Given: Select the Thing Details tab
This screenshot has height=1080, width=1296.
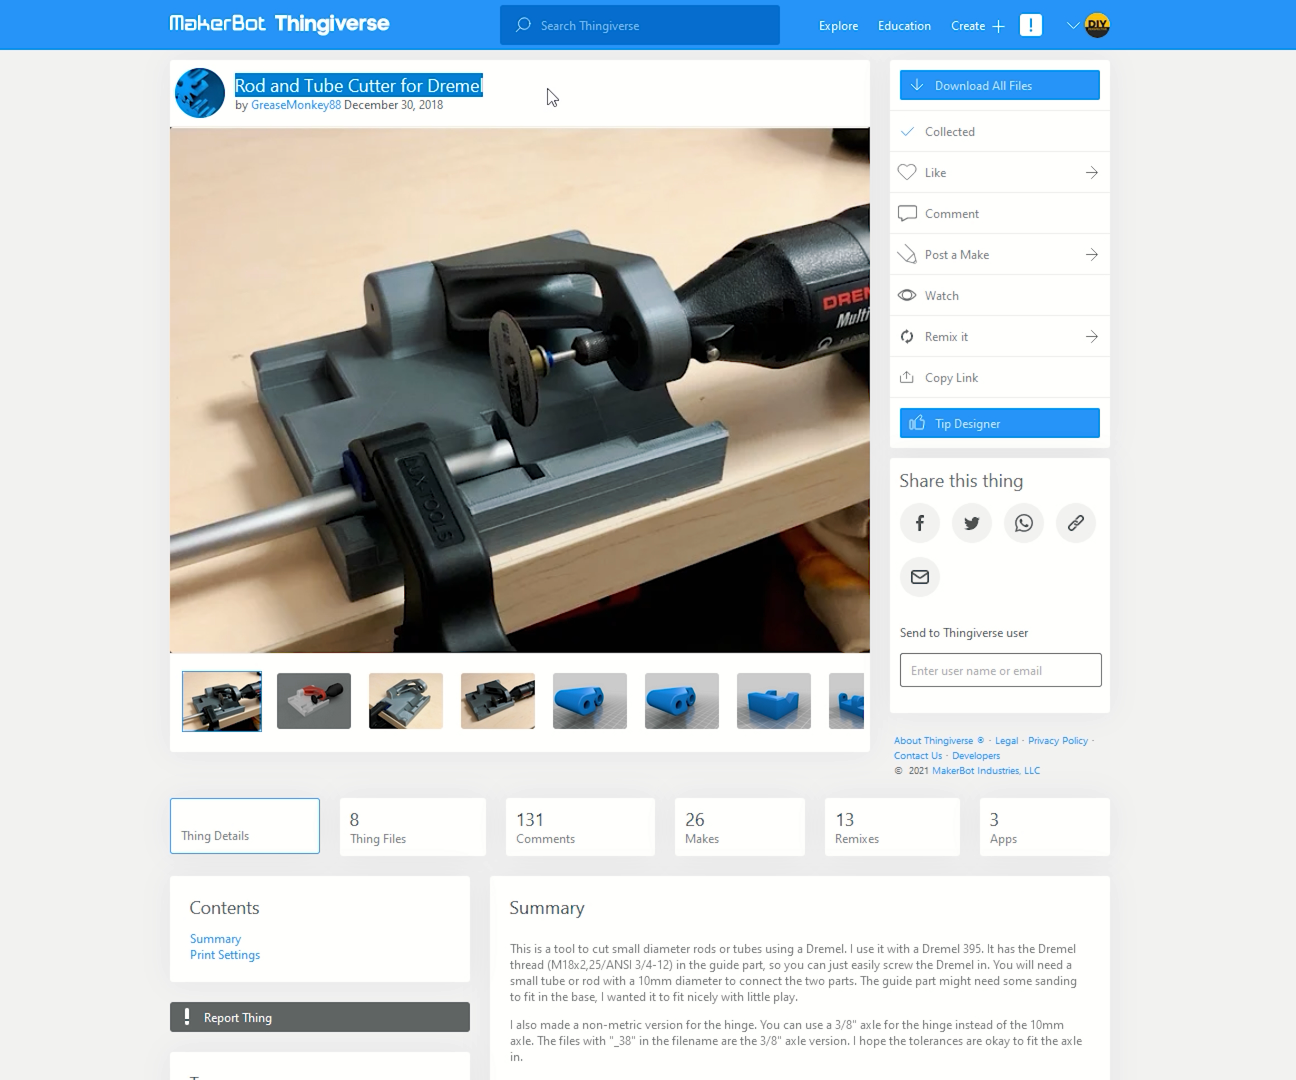Looking at the screenshot, I should pyautogui.click(x=245, y=826).
